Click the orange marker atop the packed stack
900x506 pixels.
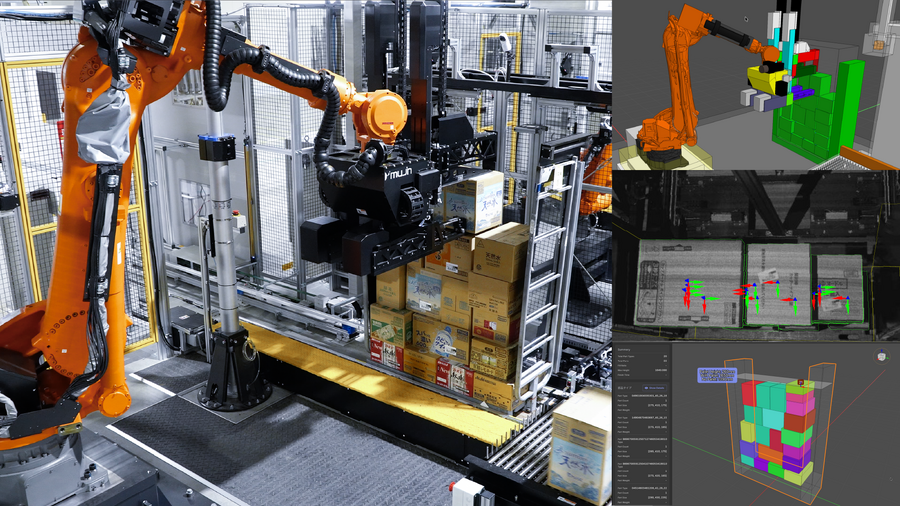click(x=801, y=382)
